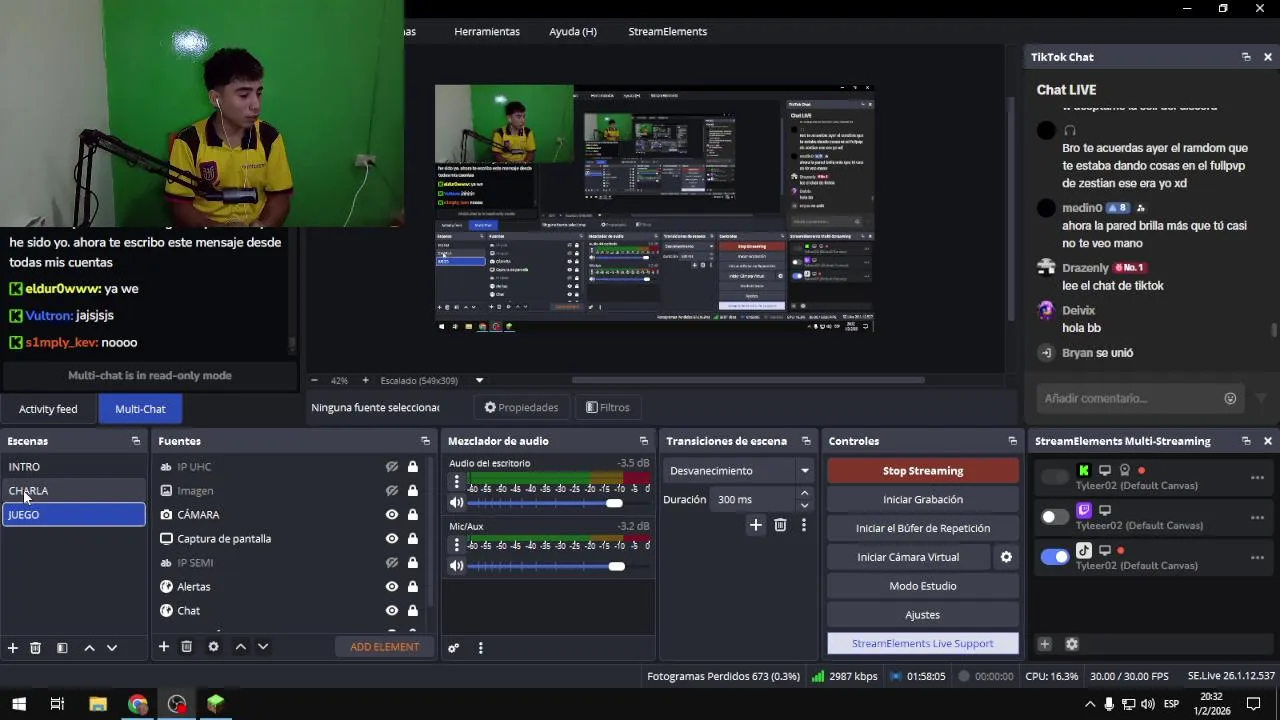Zoom out preview with minus icon
The image size is (1280, 720).
[315, 380]
